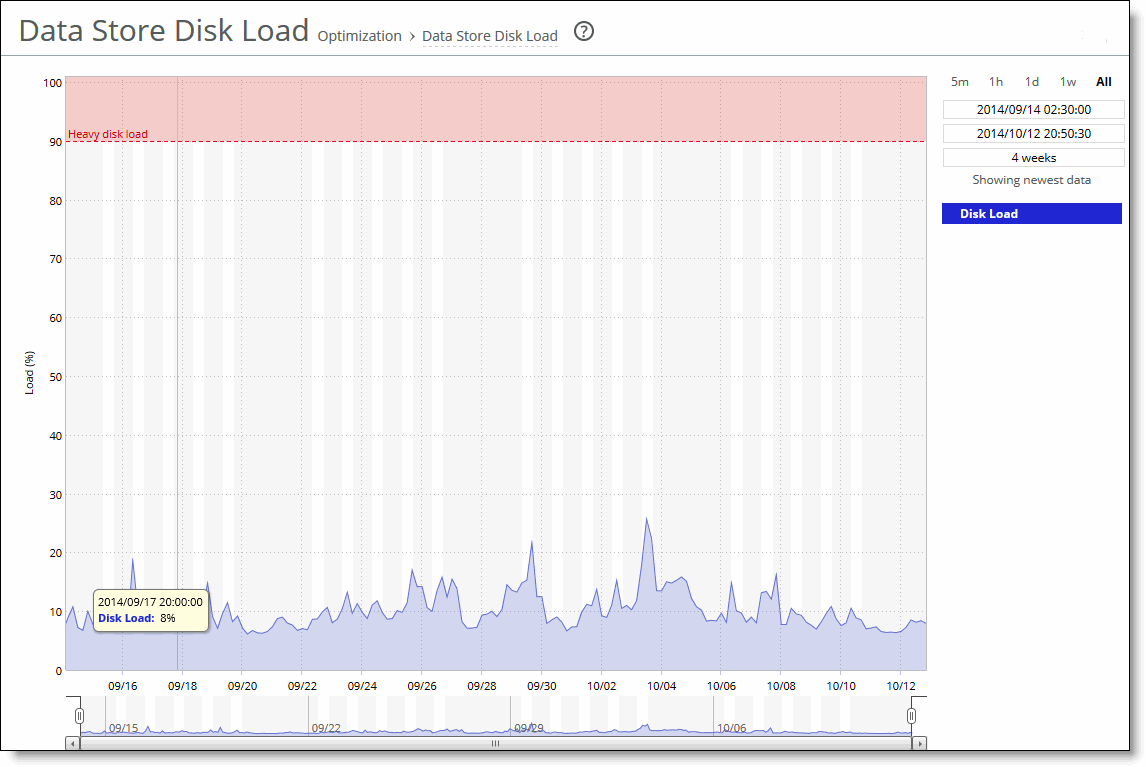Screen dimensions: 1146x767
Task: Click the navigator right scroll arrow
Action: click(920, 744)
